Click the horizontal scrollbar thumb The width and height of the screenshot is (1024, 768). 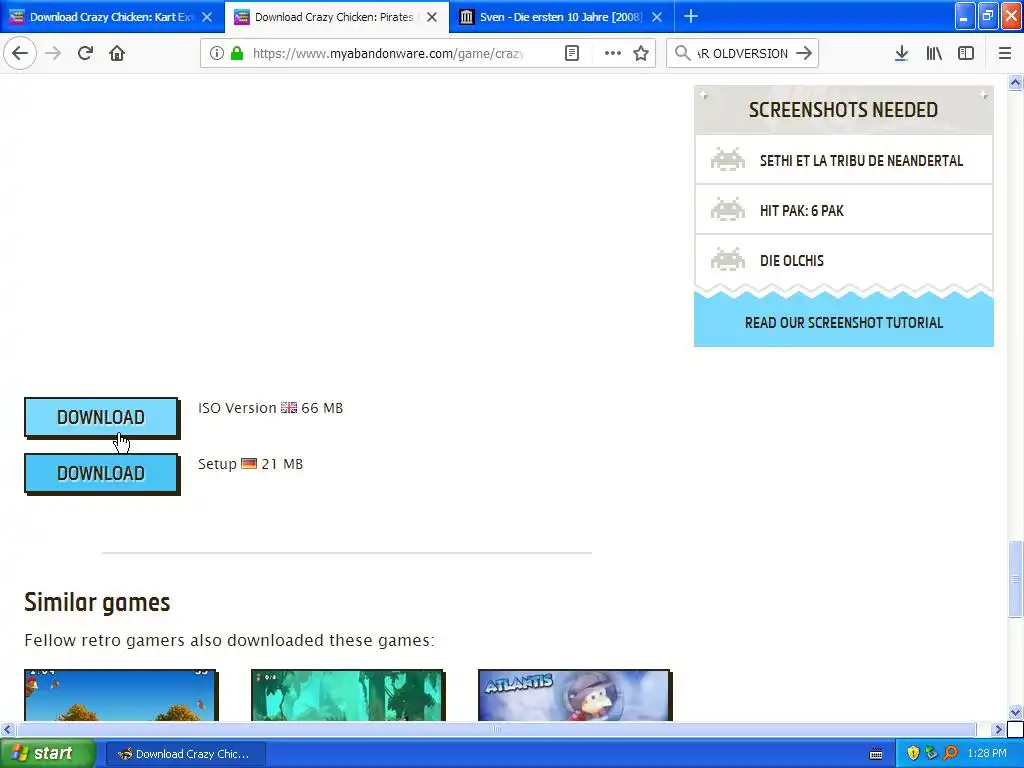pyautogui.click(x=496, y=729)
